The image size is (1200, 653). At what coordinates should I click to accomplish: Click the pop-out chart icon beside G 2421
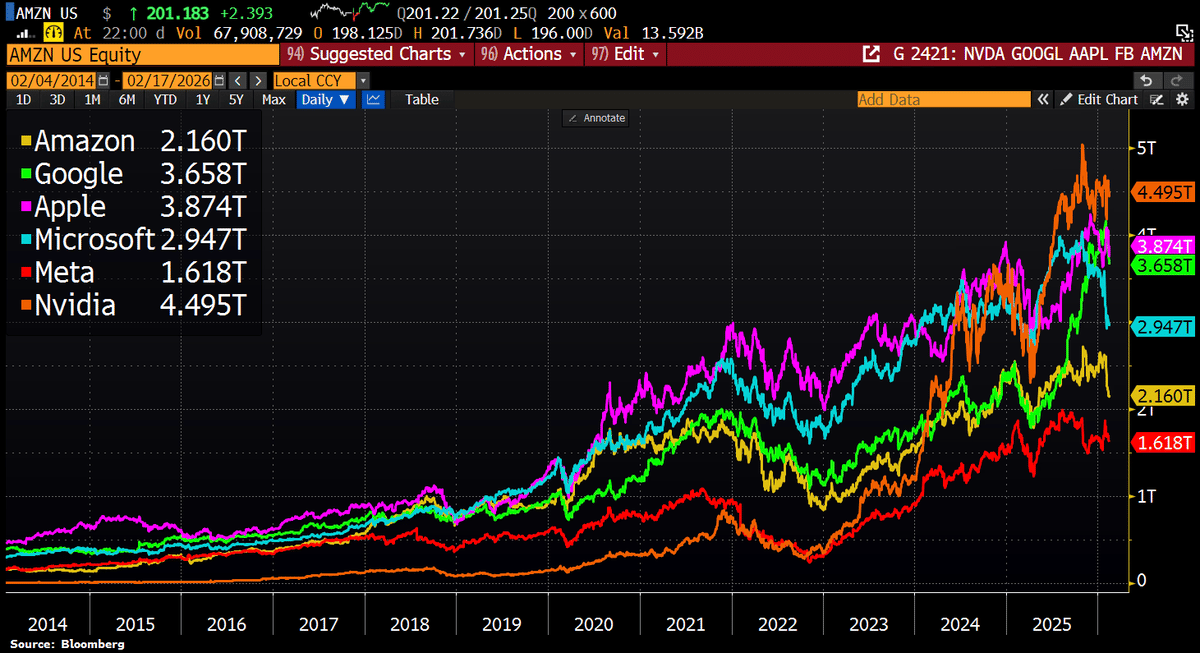coord(872,54)
